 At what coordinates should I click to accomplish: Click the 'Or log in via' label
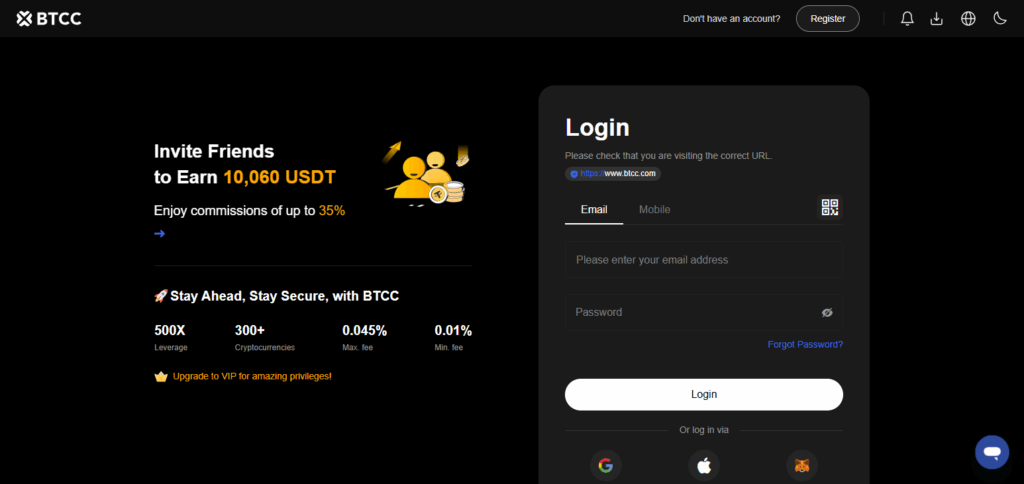point(704,430)
